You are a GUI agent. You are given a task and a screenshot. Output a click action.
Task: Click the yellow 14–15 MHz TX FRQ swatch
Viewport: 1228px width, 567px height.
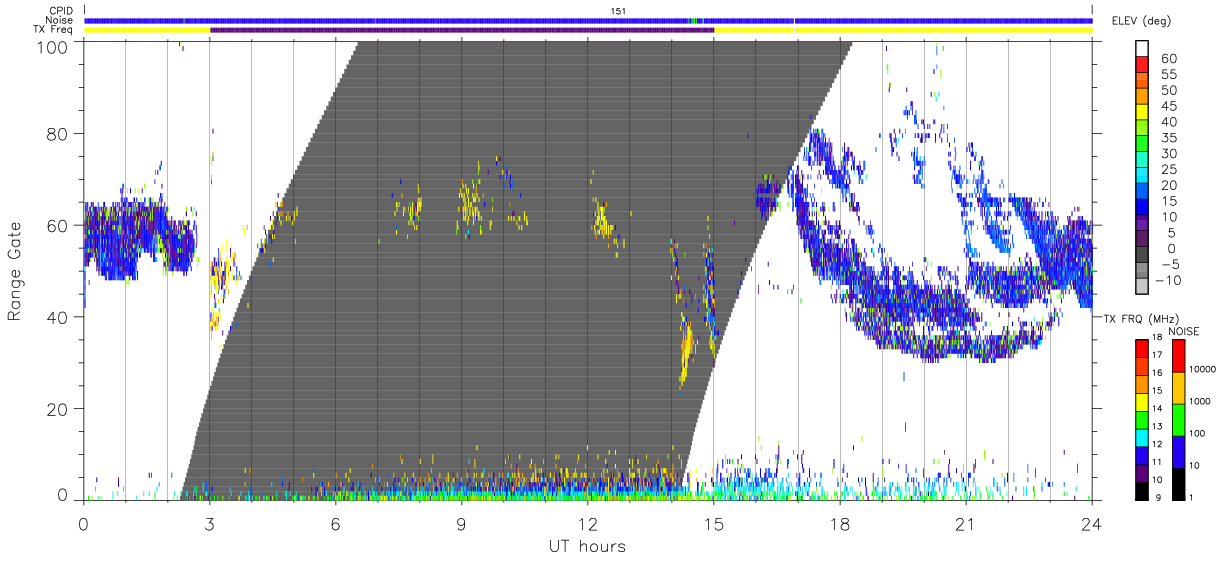click(x=1141, y=401)
